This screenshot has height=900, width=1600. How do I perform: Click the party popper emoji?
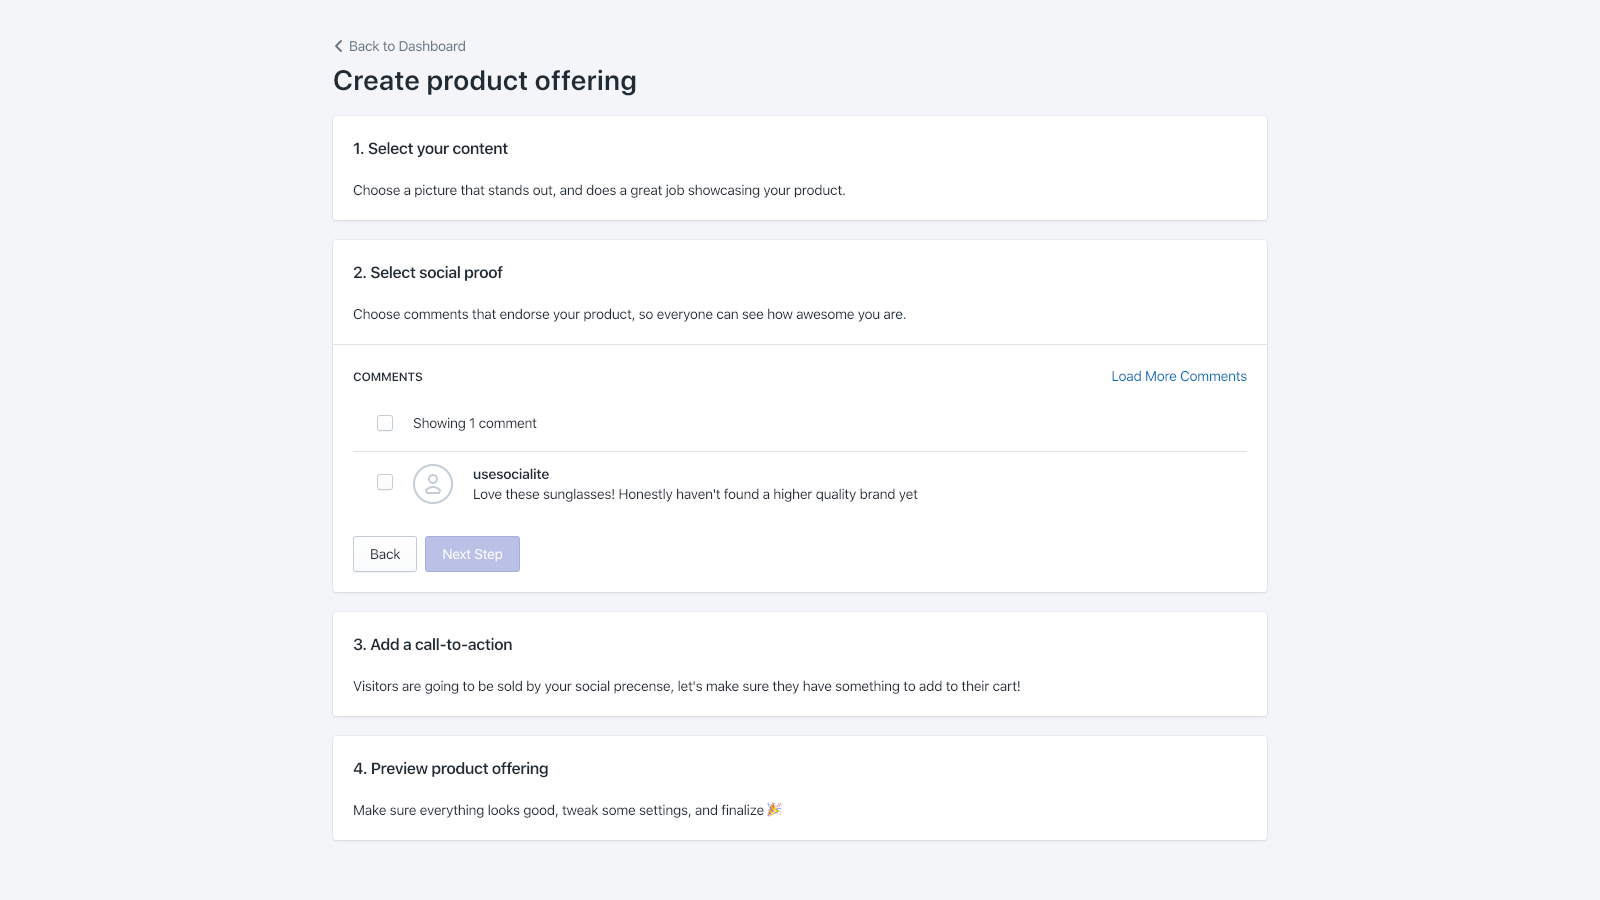coord(774,810)
